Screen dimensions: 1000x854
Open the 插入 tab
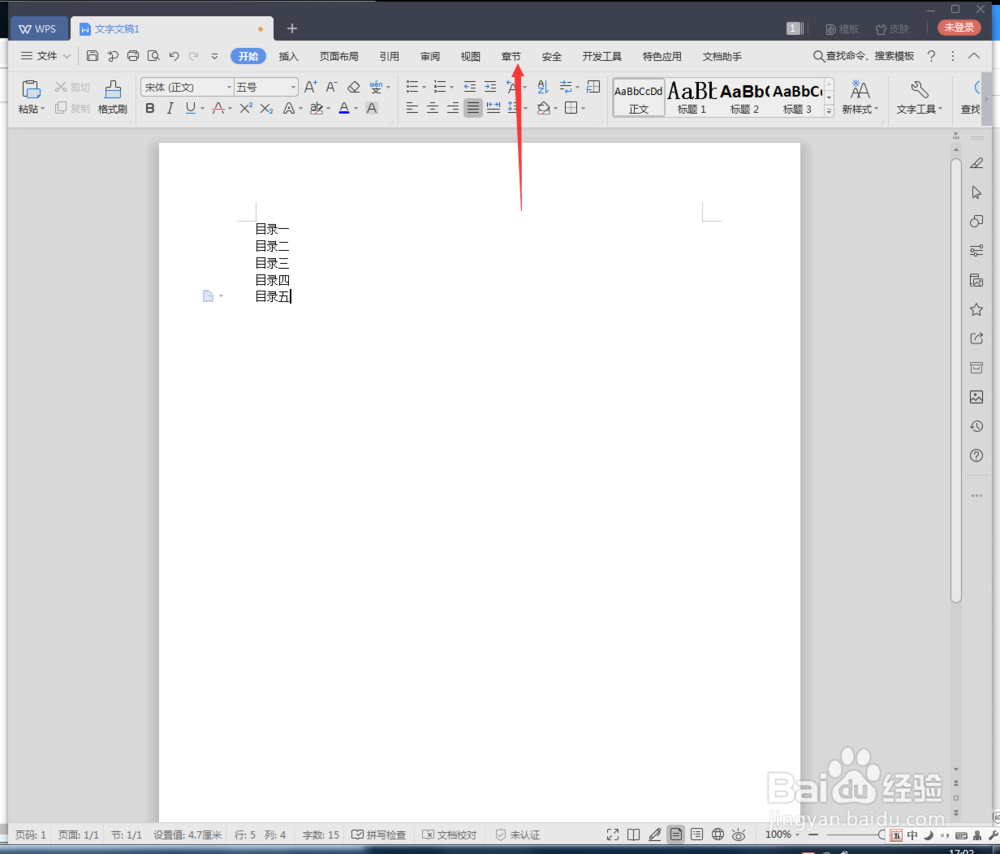tap(288, 56)
